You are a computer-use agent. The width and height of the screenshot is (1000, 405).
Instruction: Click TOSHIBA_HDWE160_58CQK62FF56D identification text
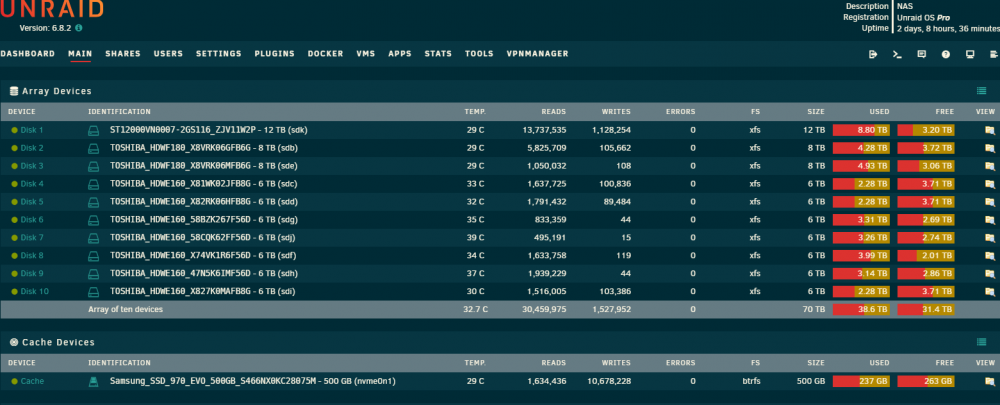point(178,238)
